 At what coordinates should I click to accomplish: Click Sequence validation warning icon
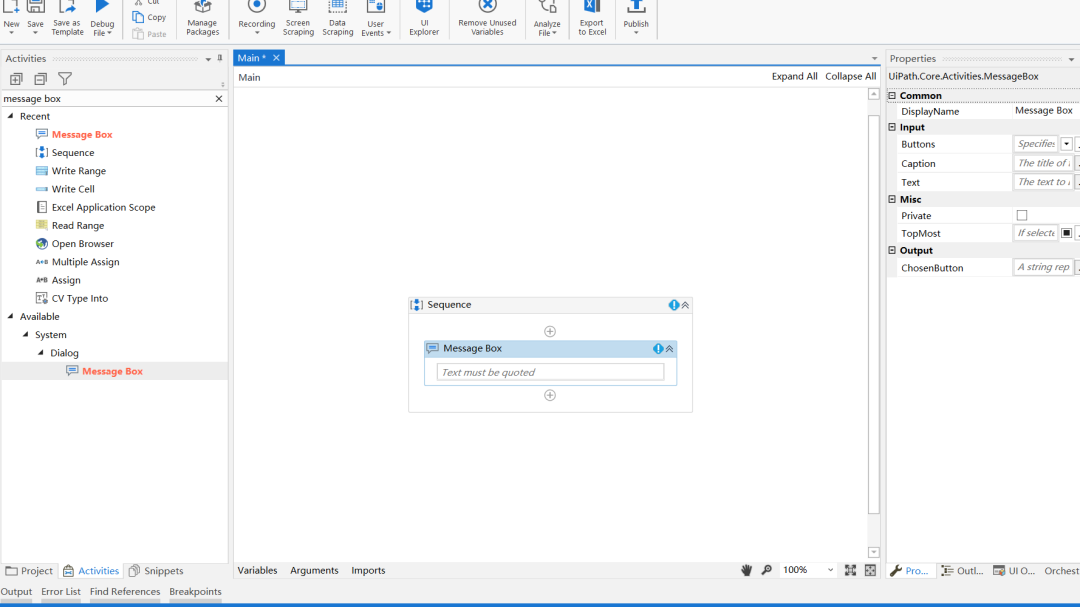point(674,305)
